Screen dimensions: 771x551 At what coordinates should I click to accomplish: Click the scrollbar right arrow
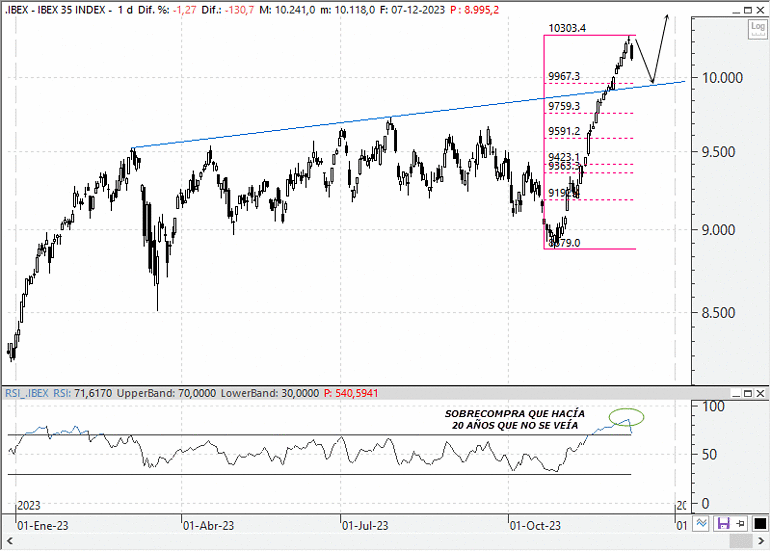click(760, 541)
